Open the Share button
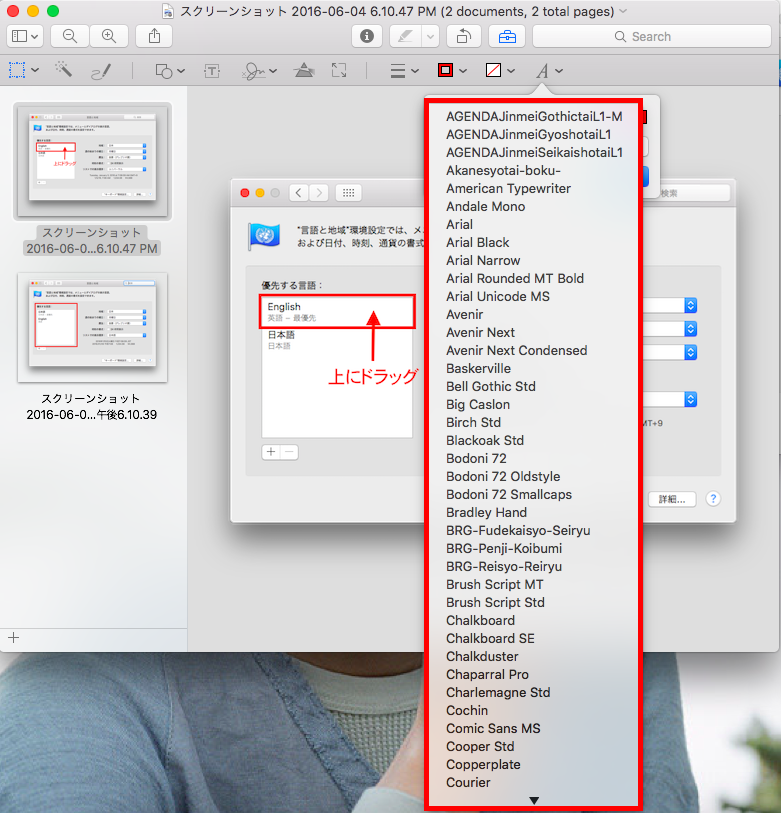 [x=154, y=36]
